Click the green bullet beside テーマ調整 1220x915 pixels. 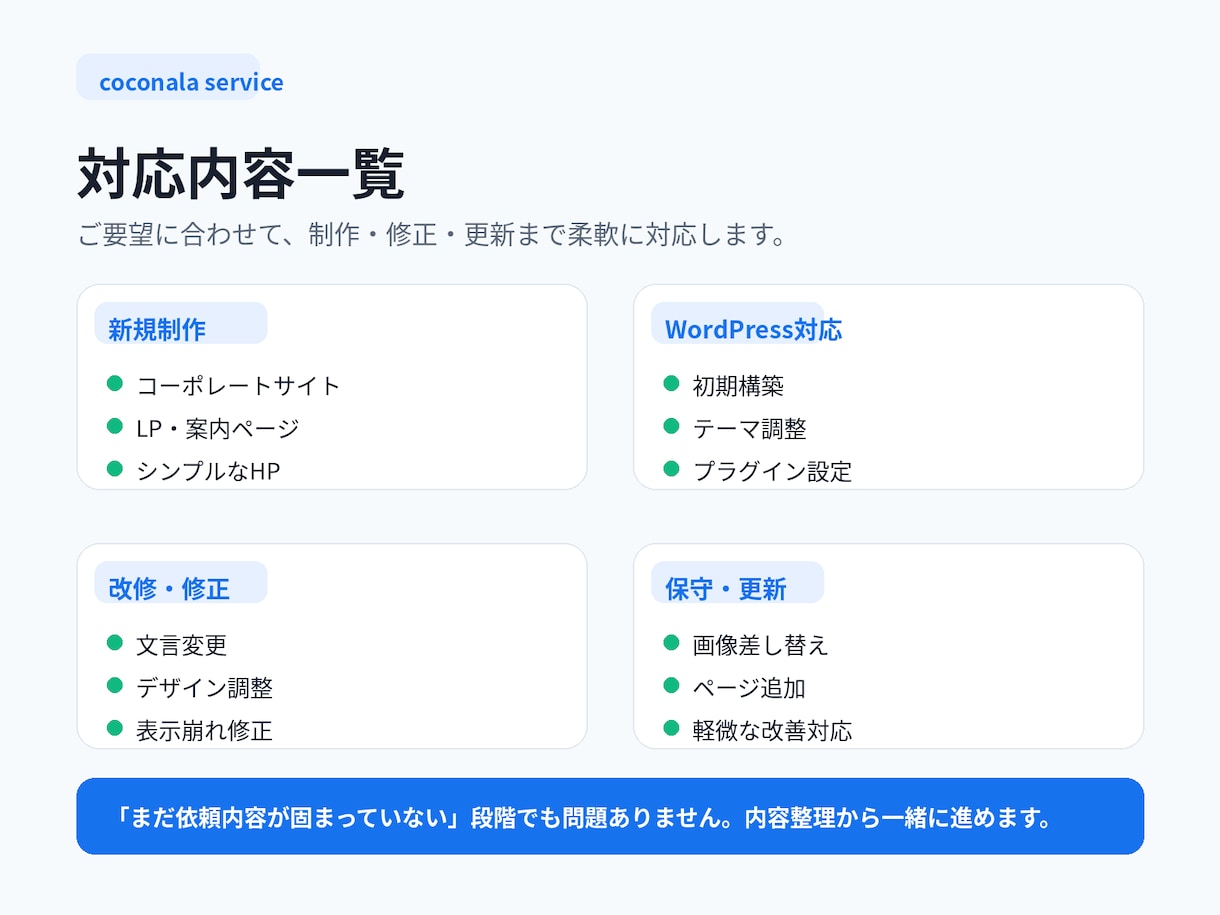pos(671,426)
